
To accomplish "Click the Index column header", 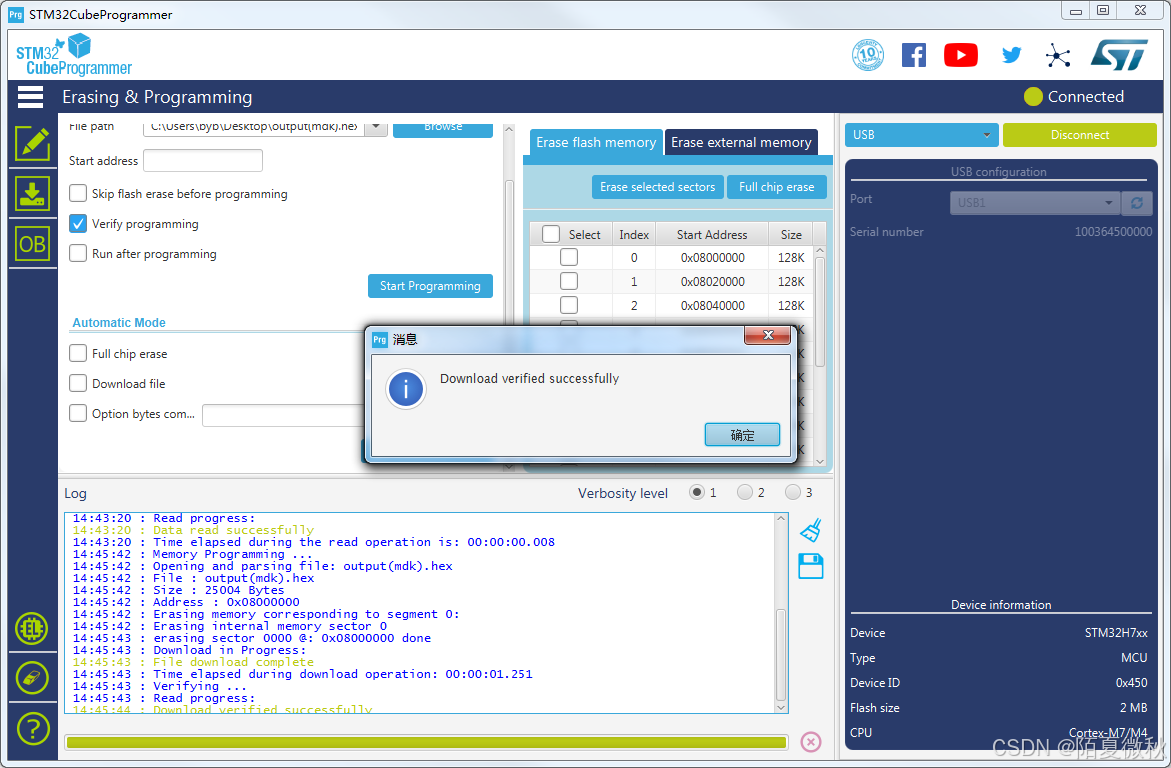I will (634, 234).
